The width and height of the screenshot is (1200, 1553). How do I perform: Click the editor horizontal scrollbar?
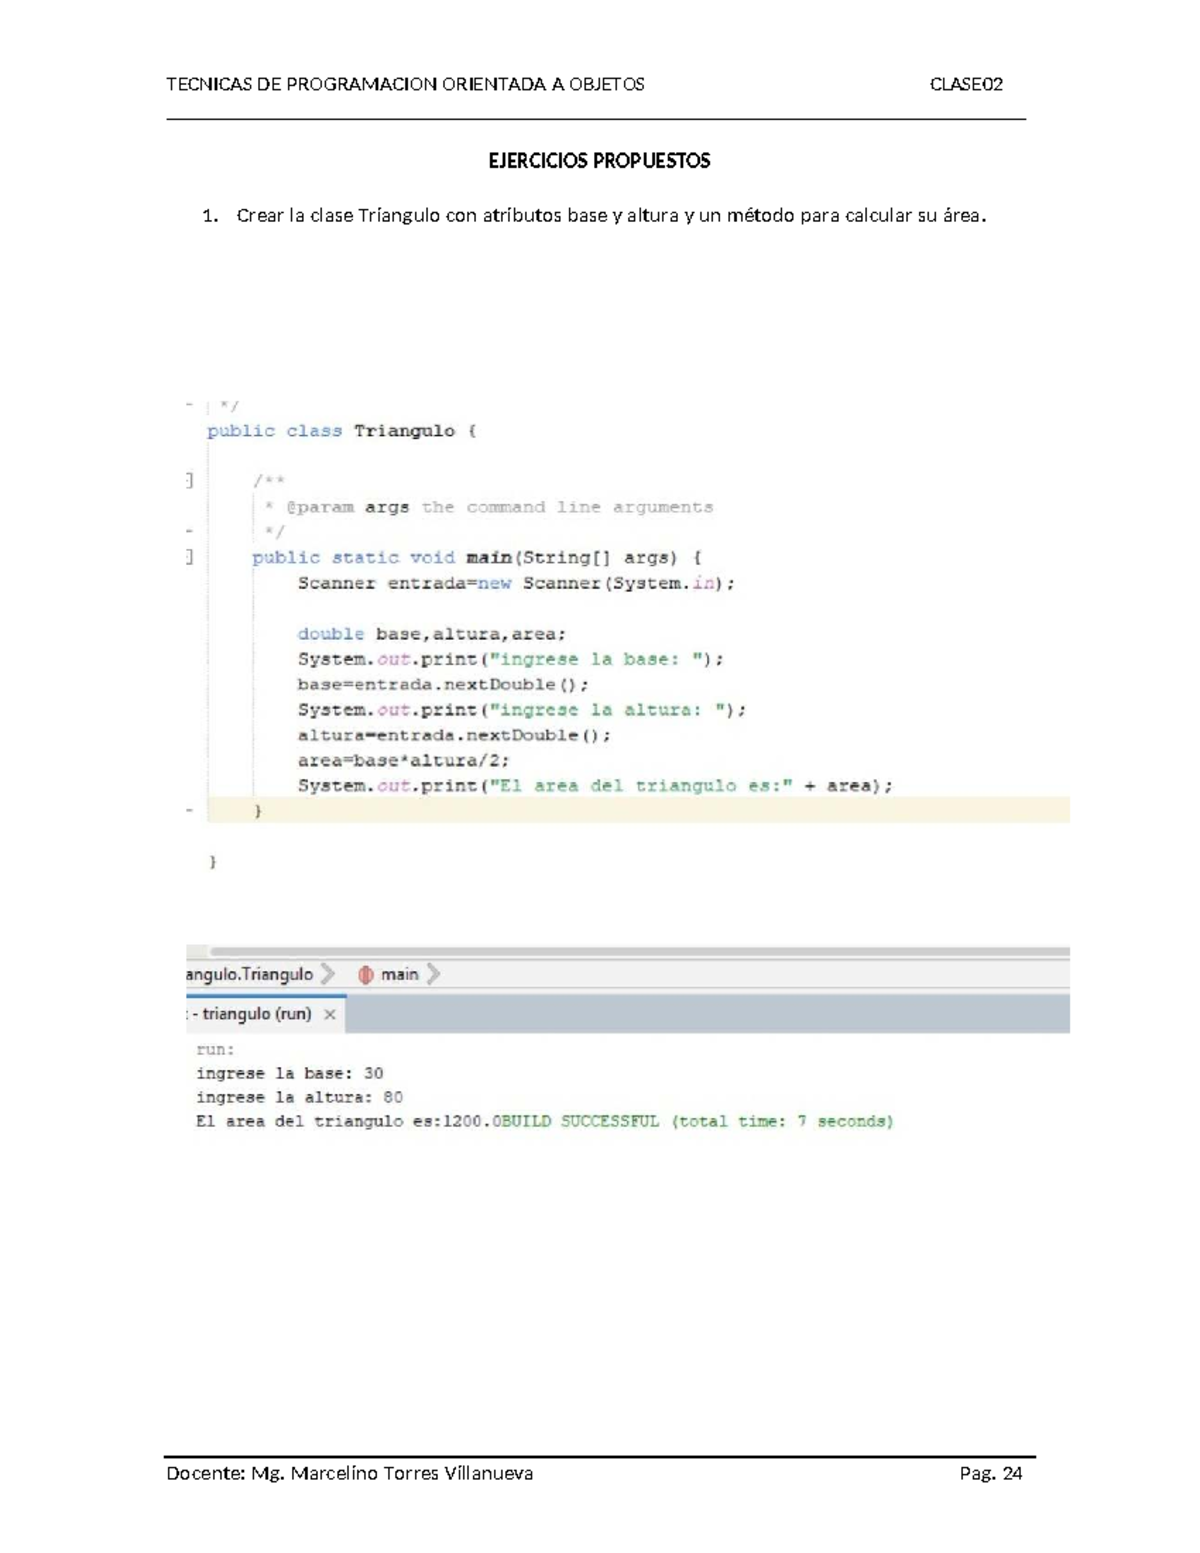pyautogui.click(x=640, y=952)
